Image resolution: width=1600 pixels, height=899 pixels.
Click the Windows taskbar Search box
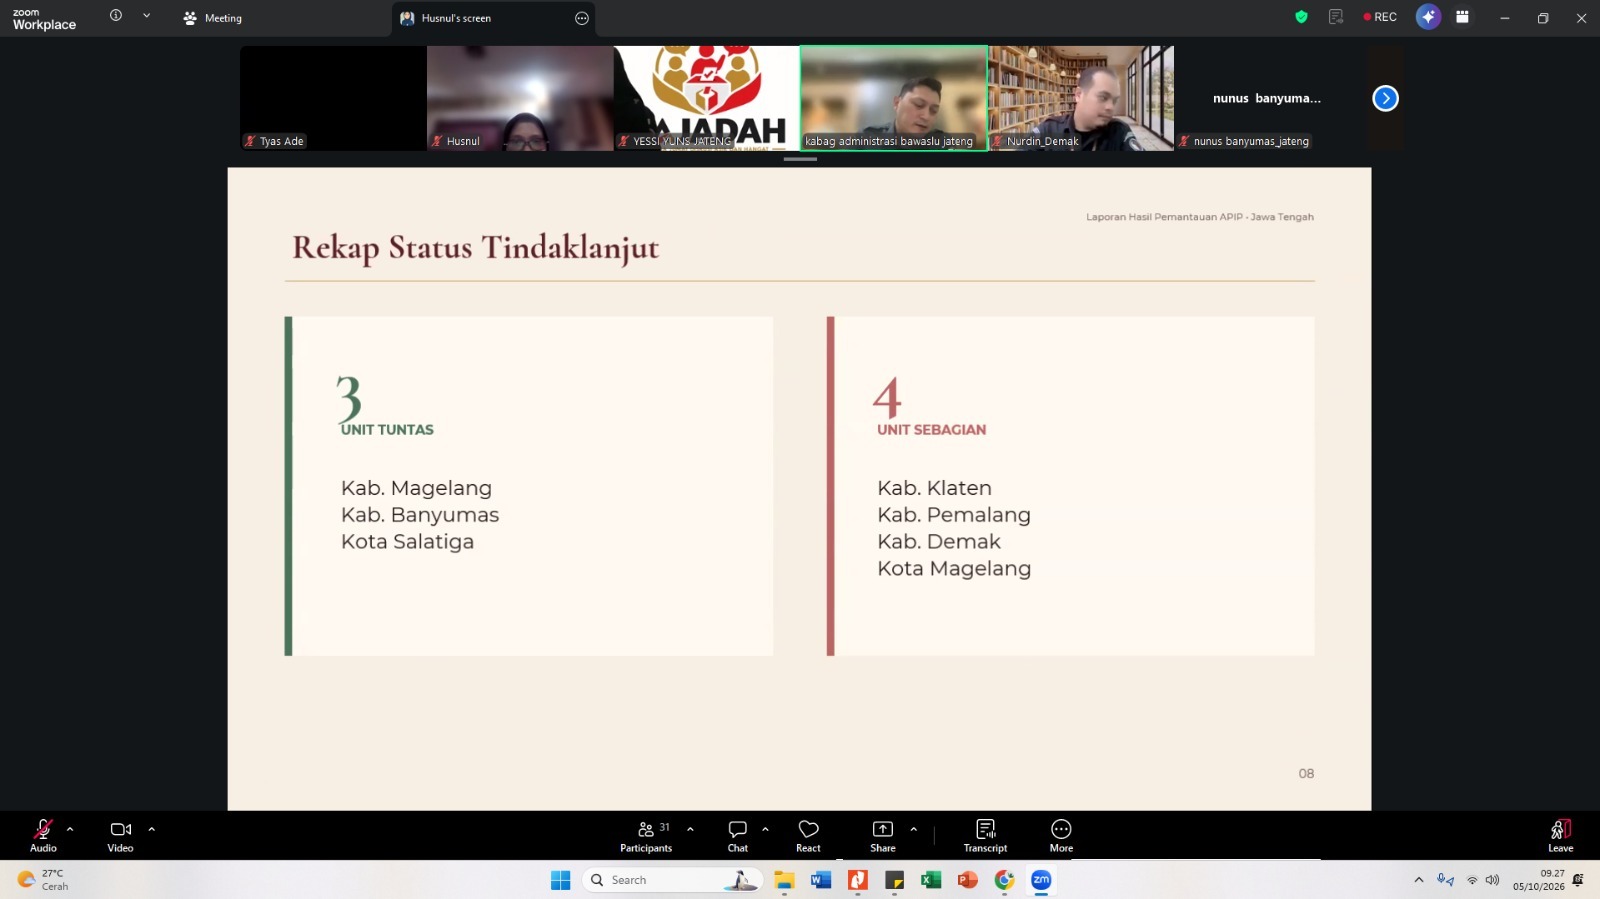tap(672, 880)
